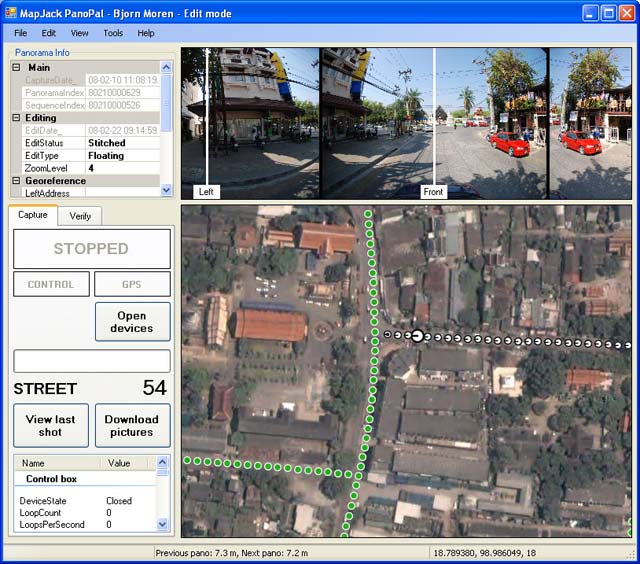The image size is (640, 564).
Task: Collapse the Main property group
Action: [x=16, y=67]
